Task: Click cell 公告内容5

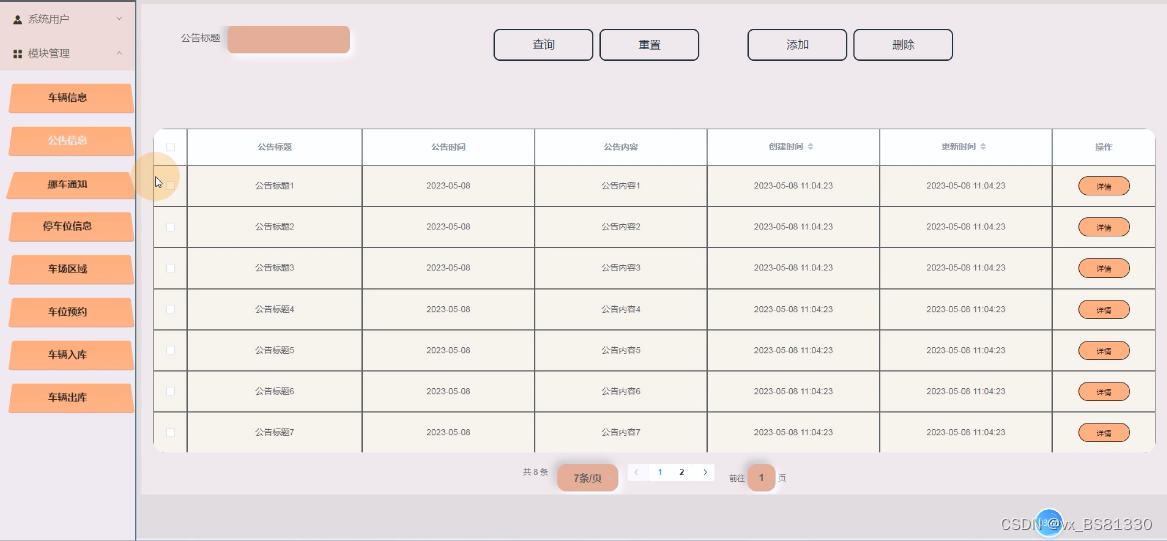Action: (621, 350)
